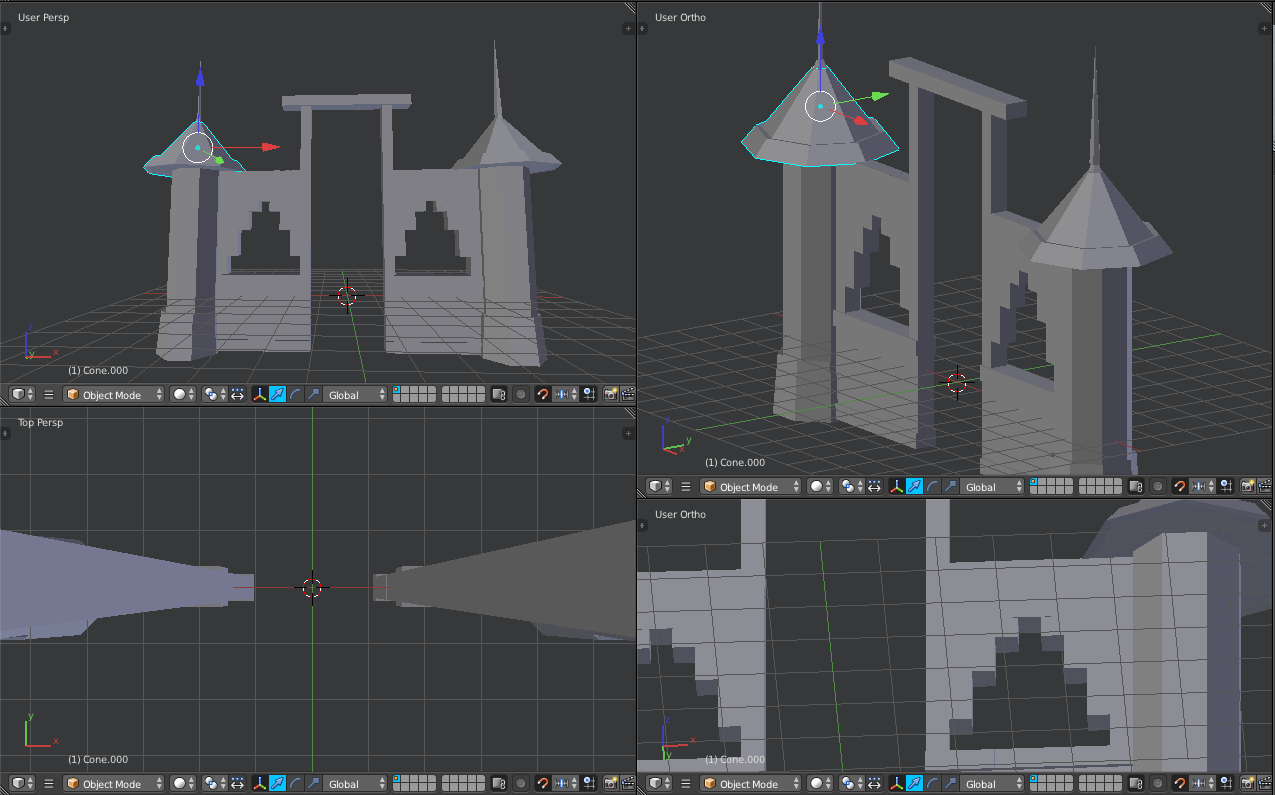
Task: Expand collapsed menus button in Top Persp header
Action: (x=48, y=783)
